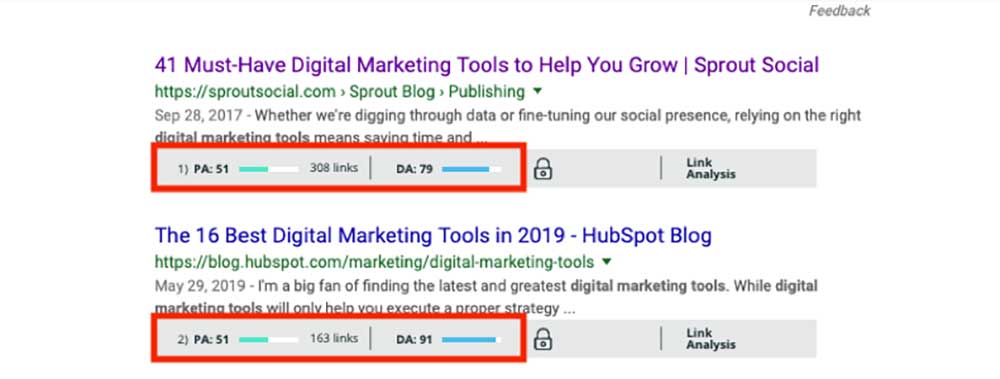This screenshot has height=379, width=1000.
Task: Open Link Analysis for the Sprout Social result
Action: click(x=710, y=168)
